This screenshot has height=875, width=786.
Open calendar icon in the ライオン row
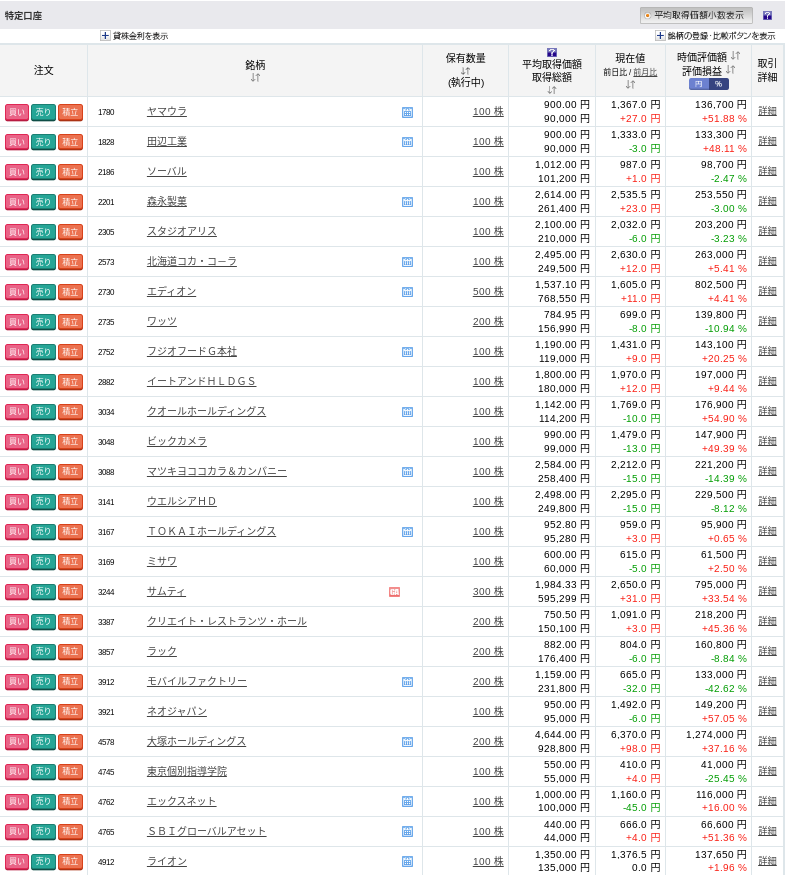(408, 862)
